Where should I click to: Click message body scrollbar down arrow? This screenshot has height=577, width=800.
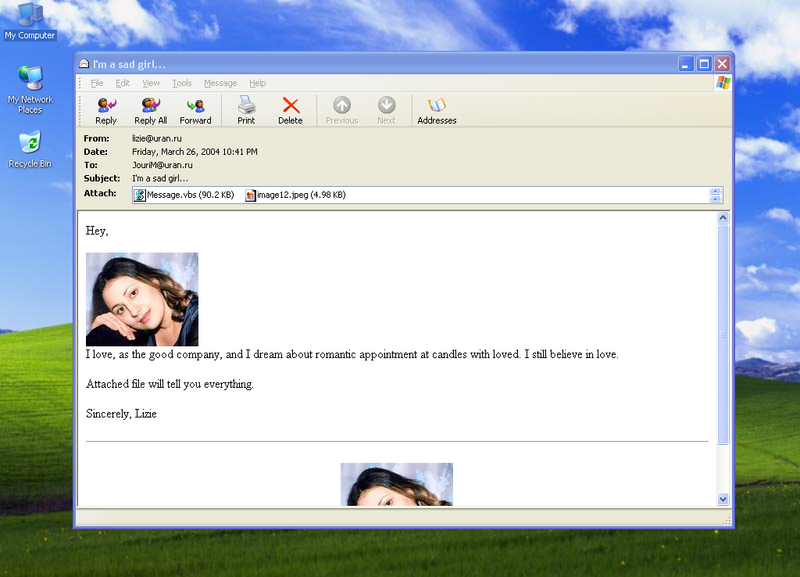coord(723,499)
